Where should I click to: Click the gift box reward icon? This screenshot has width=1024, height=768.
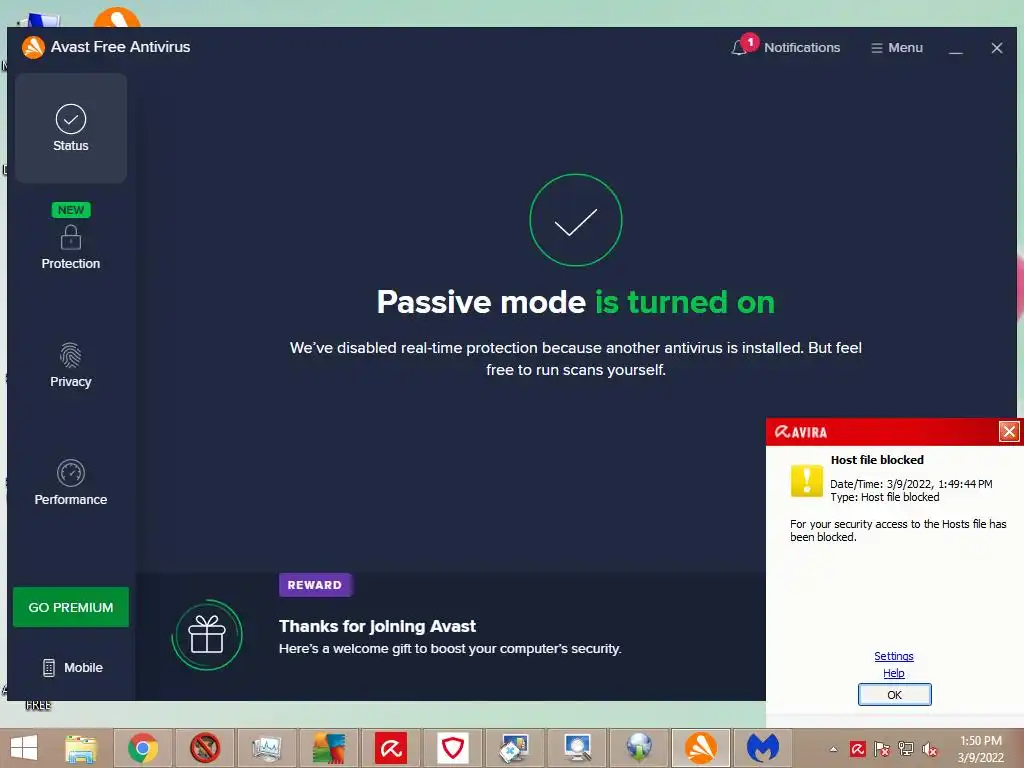point(207,635)
